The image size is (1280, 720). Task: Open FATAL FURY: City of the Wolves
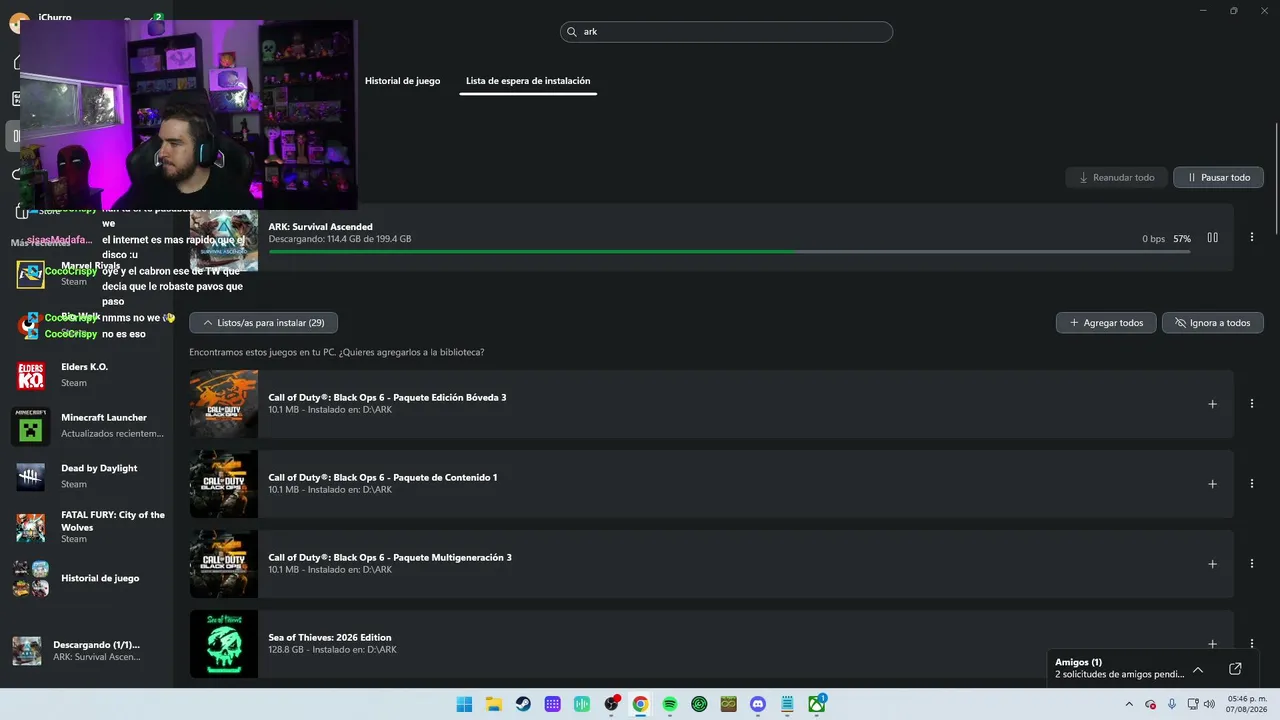tap(88, 527)
